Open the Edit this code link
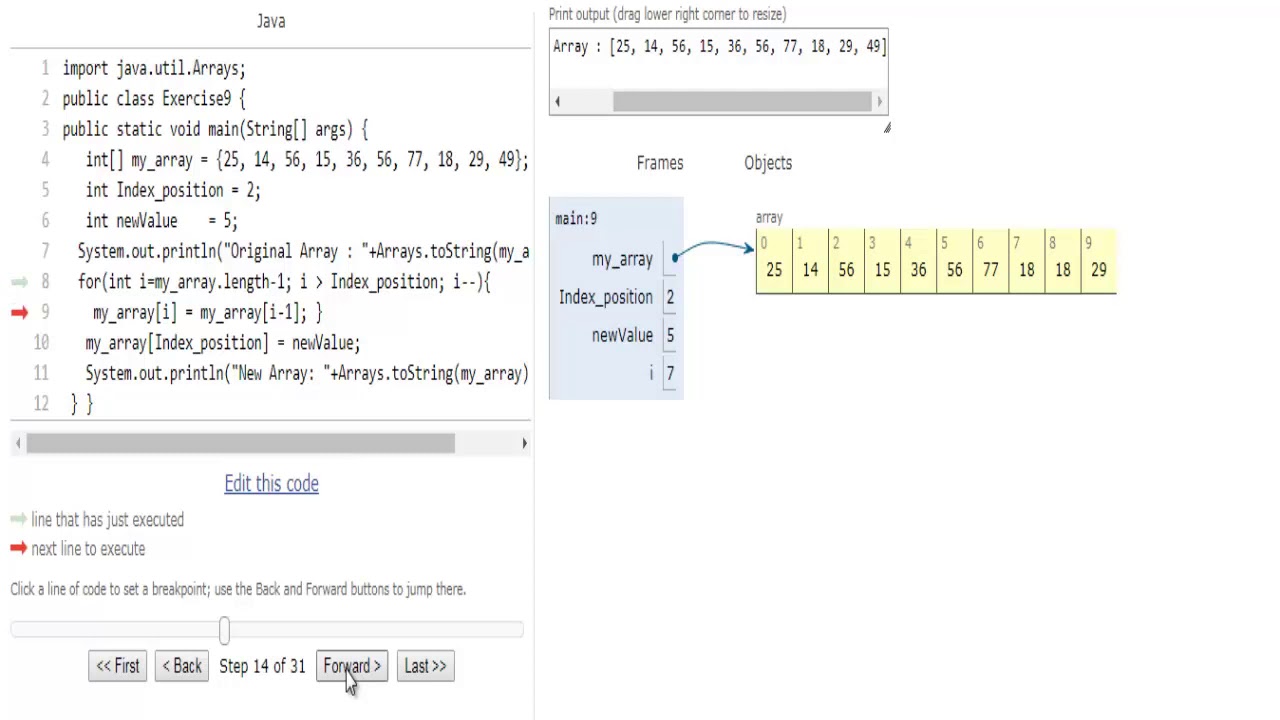 click(x=271, y=484)
